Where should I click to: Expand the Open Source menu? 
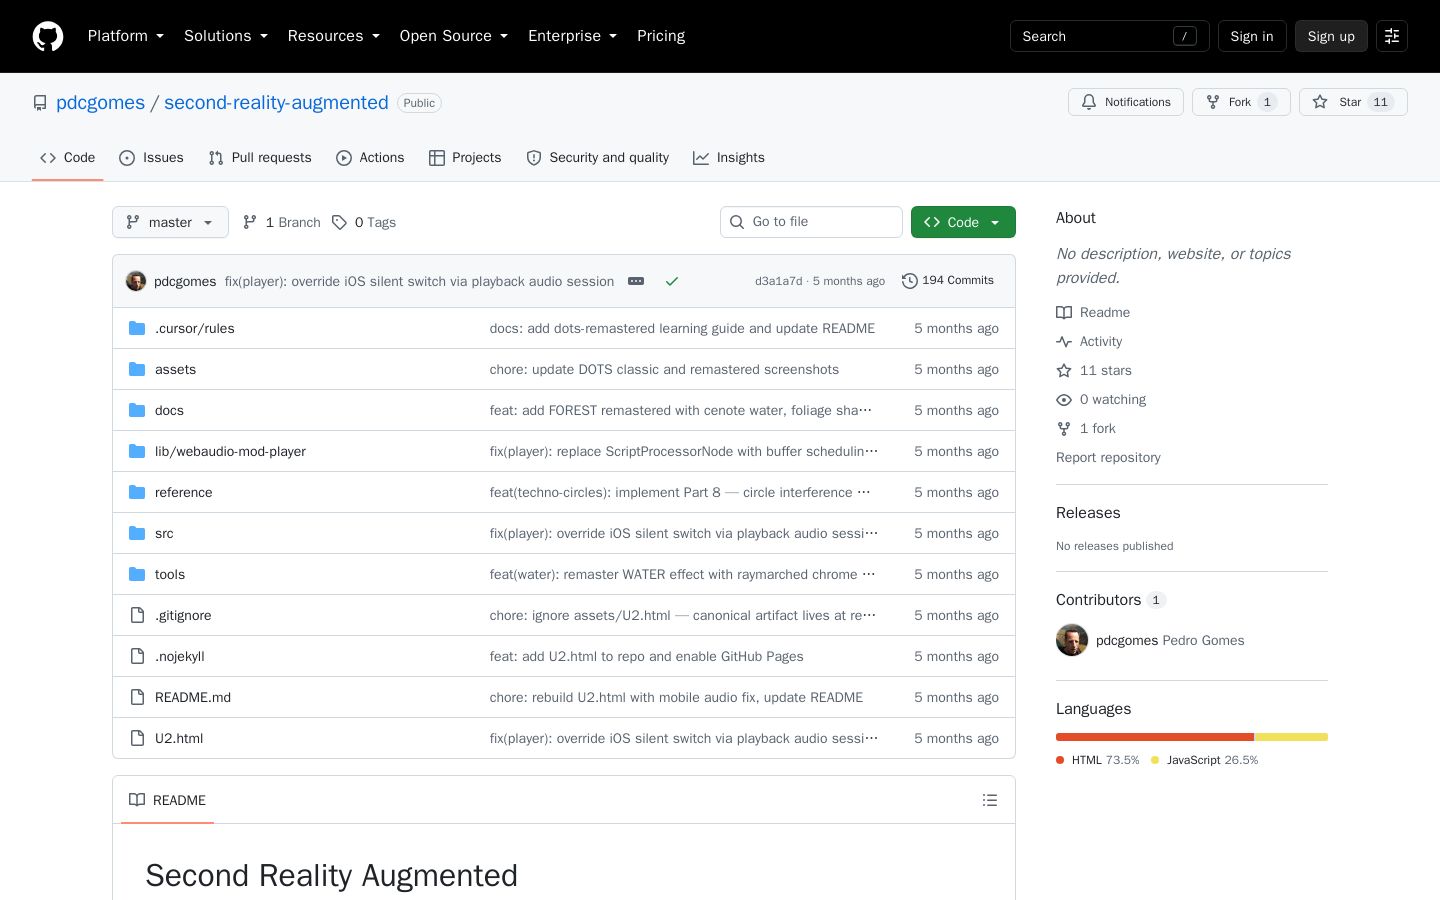pyautogui.click(x=454, y=36)
